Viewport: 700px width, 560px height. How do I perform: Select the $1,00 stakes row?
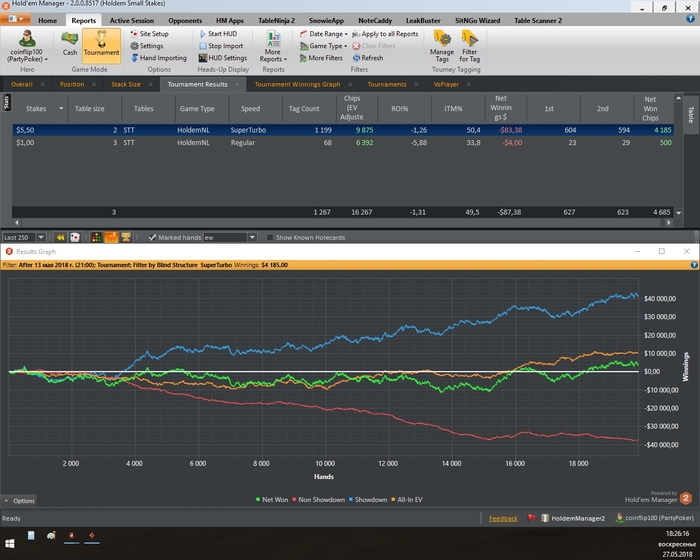[342, 142]
